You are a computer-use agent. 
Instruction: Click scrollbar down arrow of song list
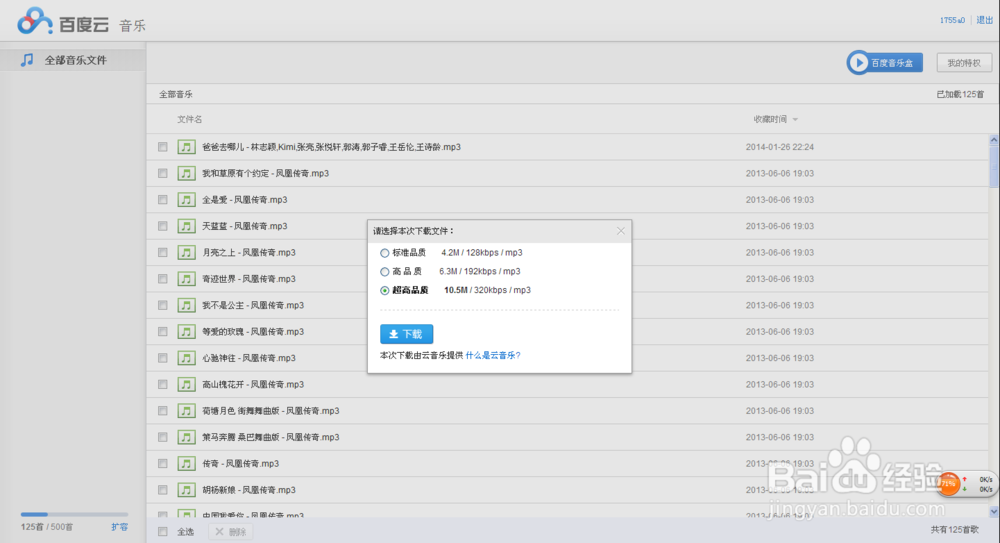tap(994, 512)
